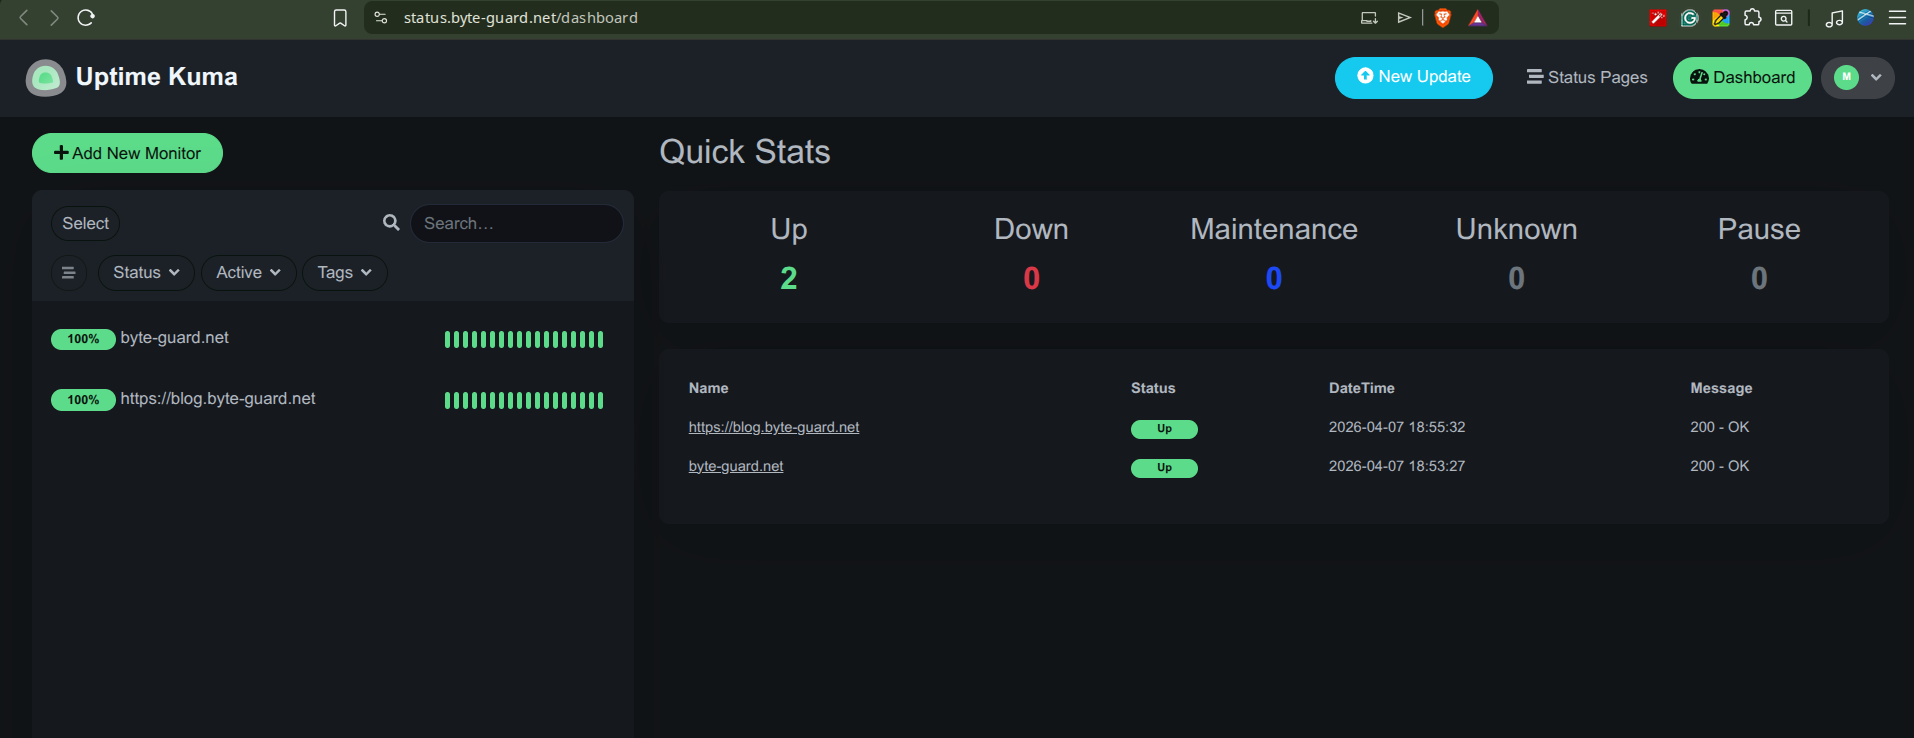Click the Down count 0
This screenshot has height=738, width=1914.
point(1032,278)
